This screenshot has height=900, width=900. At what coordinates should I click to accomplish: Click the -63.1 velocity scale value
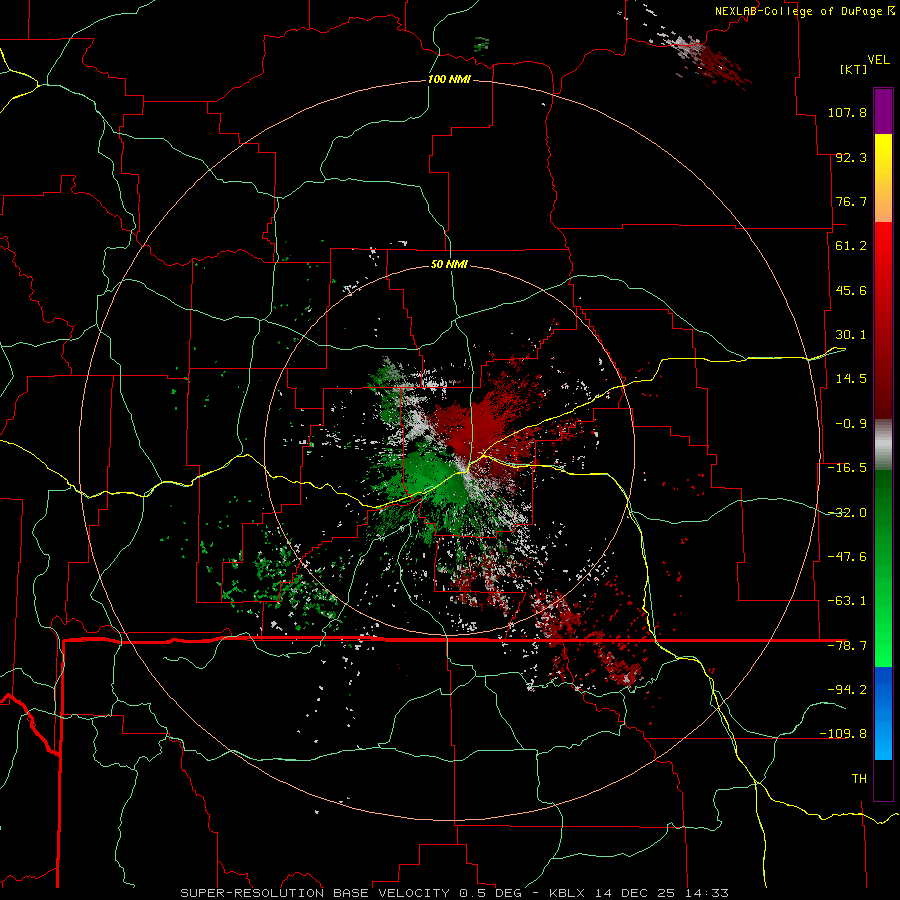click(847, 601)
